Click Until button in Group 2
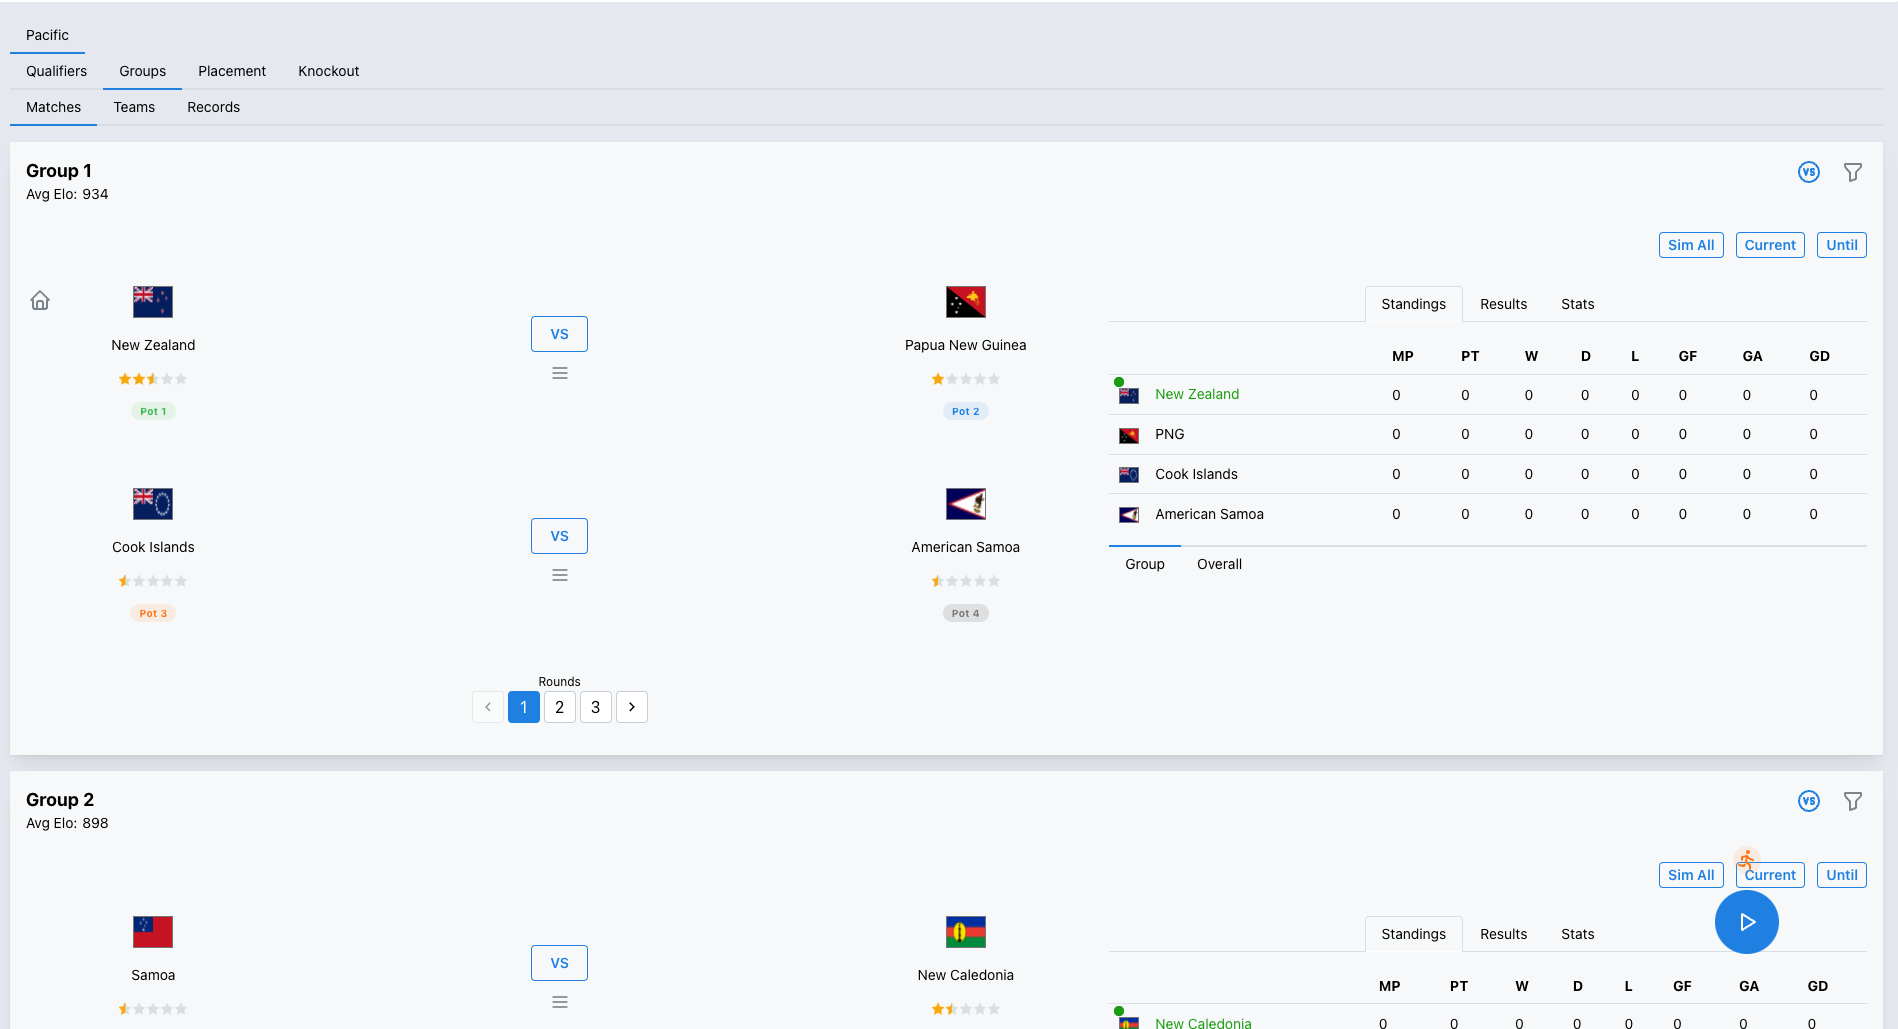The height and width of the screenshot is (1029, 1898). 1841,875
